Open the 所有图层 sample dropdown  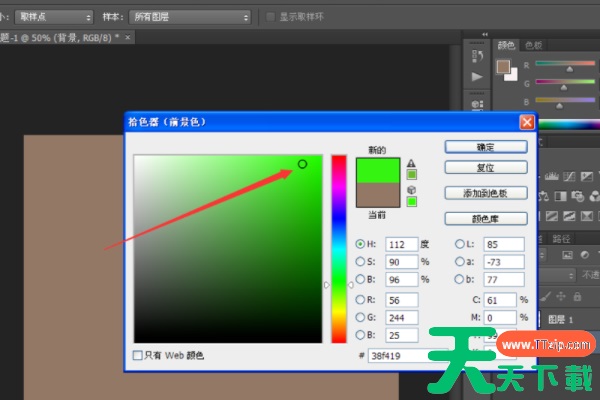(x=190, y=17)
